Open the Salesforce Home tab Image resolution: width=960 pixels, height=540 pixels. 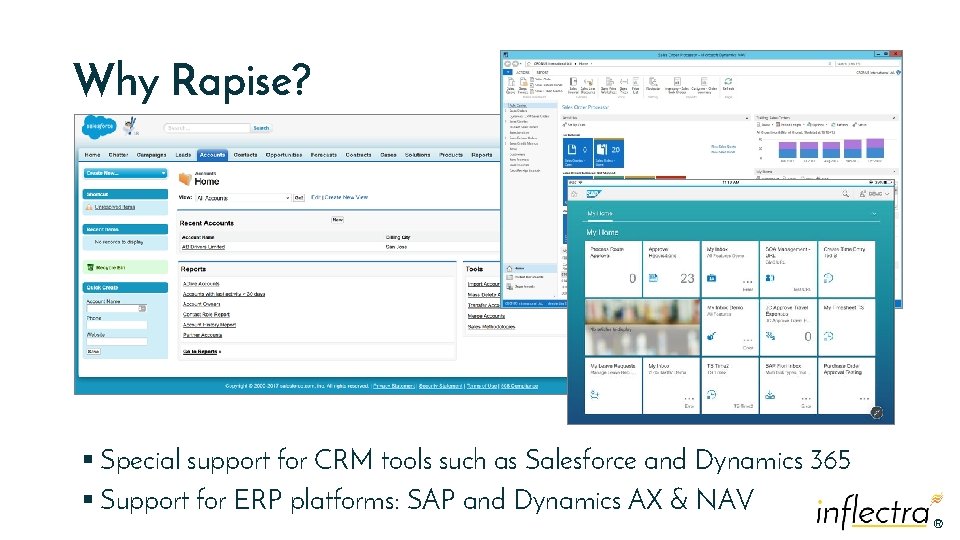(92, 155)
